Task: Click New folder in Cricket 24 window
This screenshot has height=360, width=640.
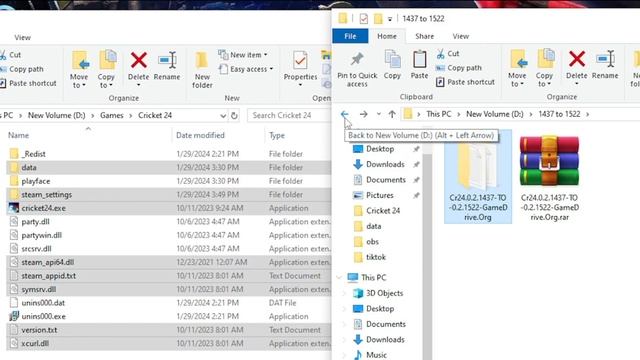Action: [202, 70]
